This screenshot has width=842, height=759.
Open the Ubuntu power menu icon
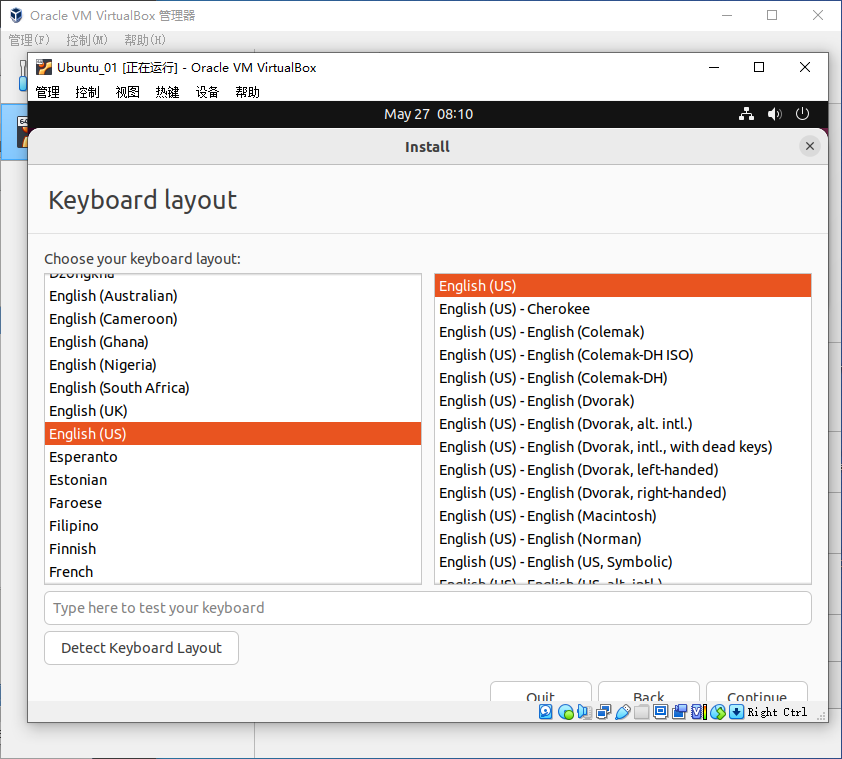click(x=802, y=114)
